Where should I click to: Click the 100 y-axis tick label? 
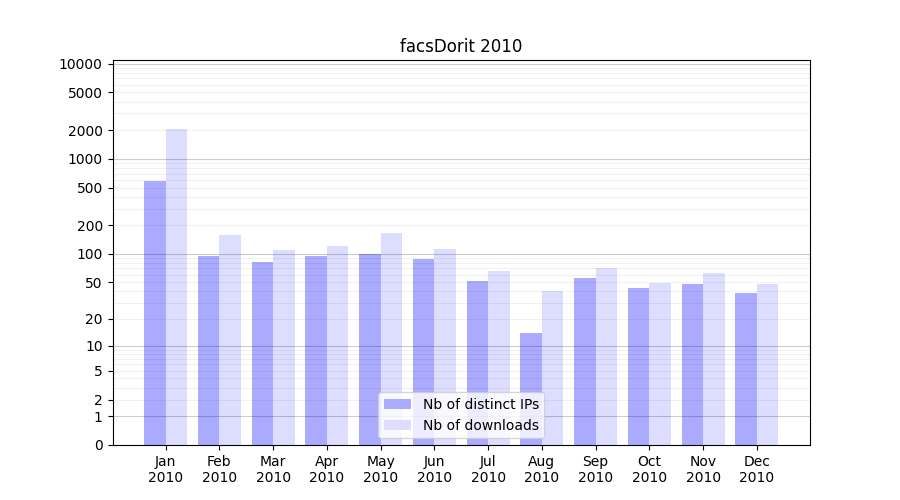90,254
